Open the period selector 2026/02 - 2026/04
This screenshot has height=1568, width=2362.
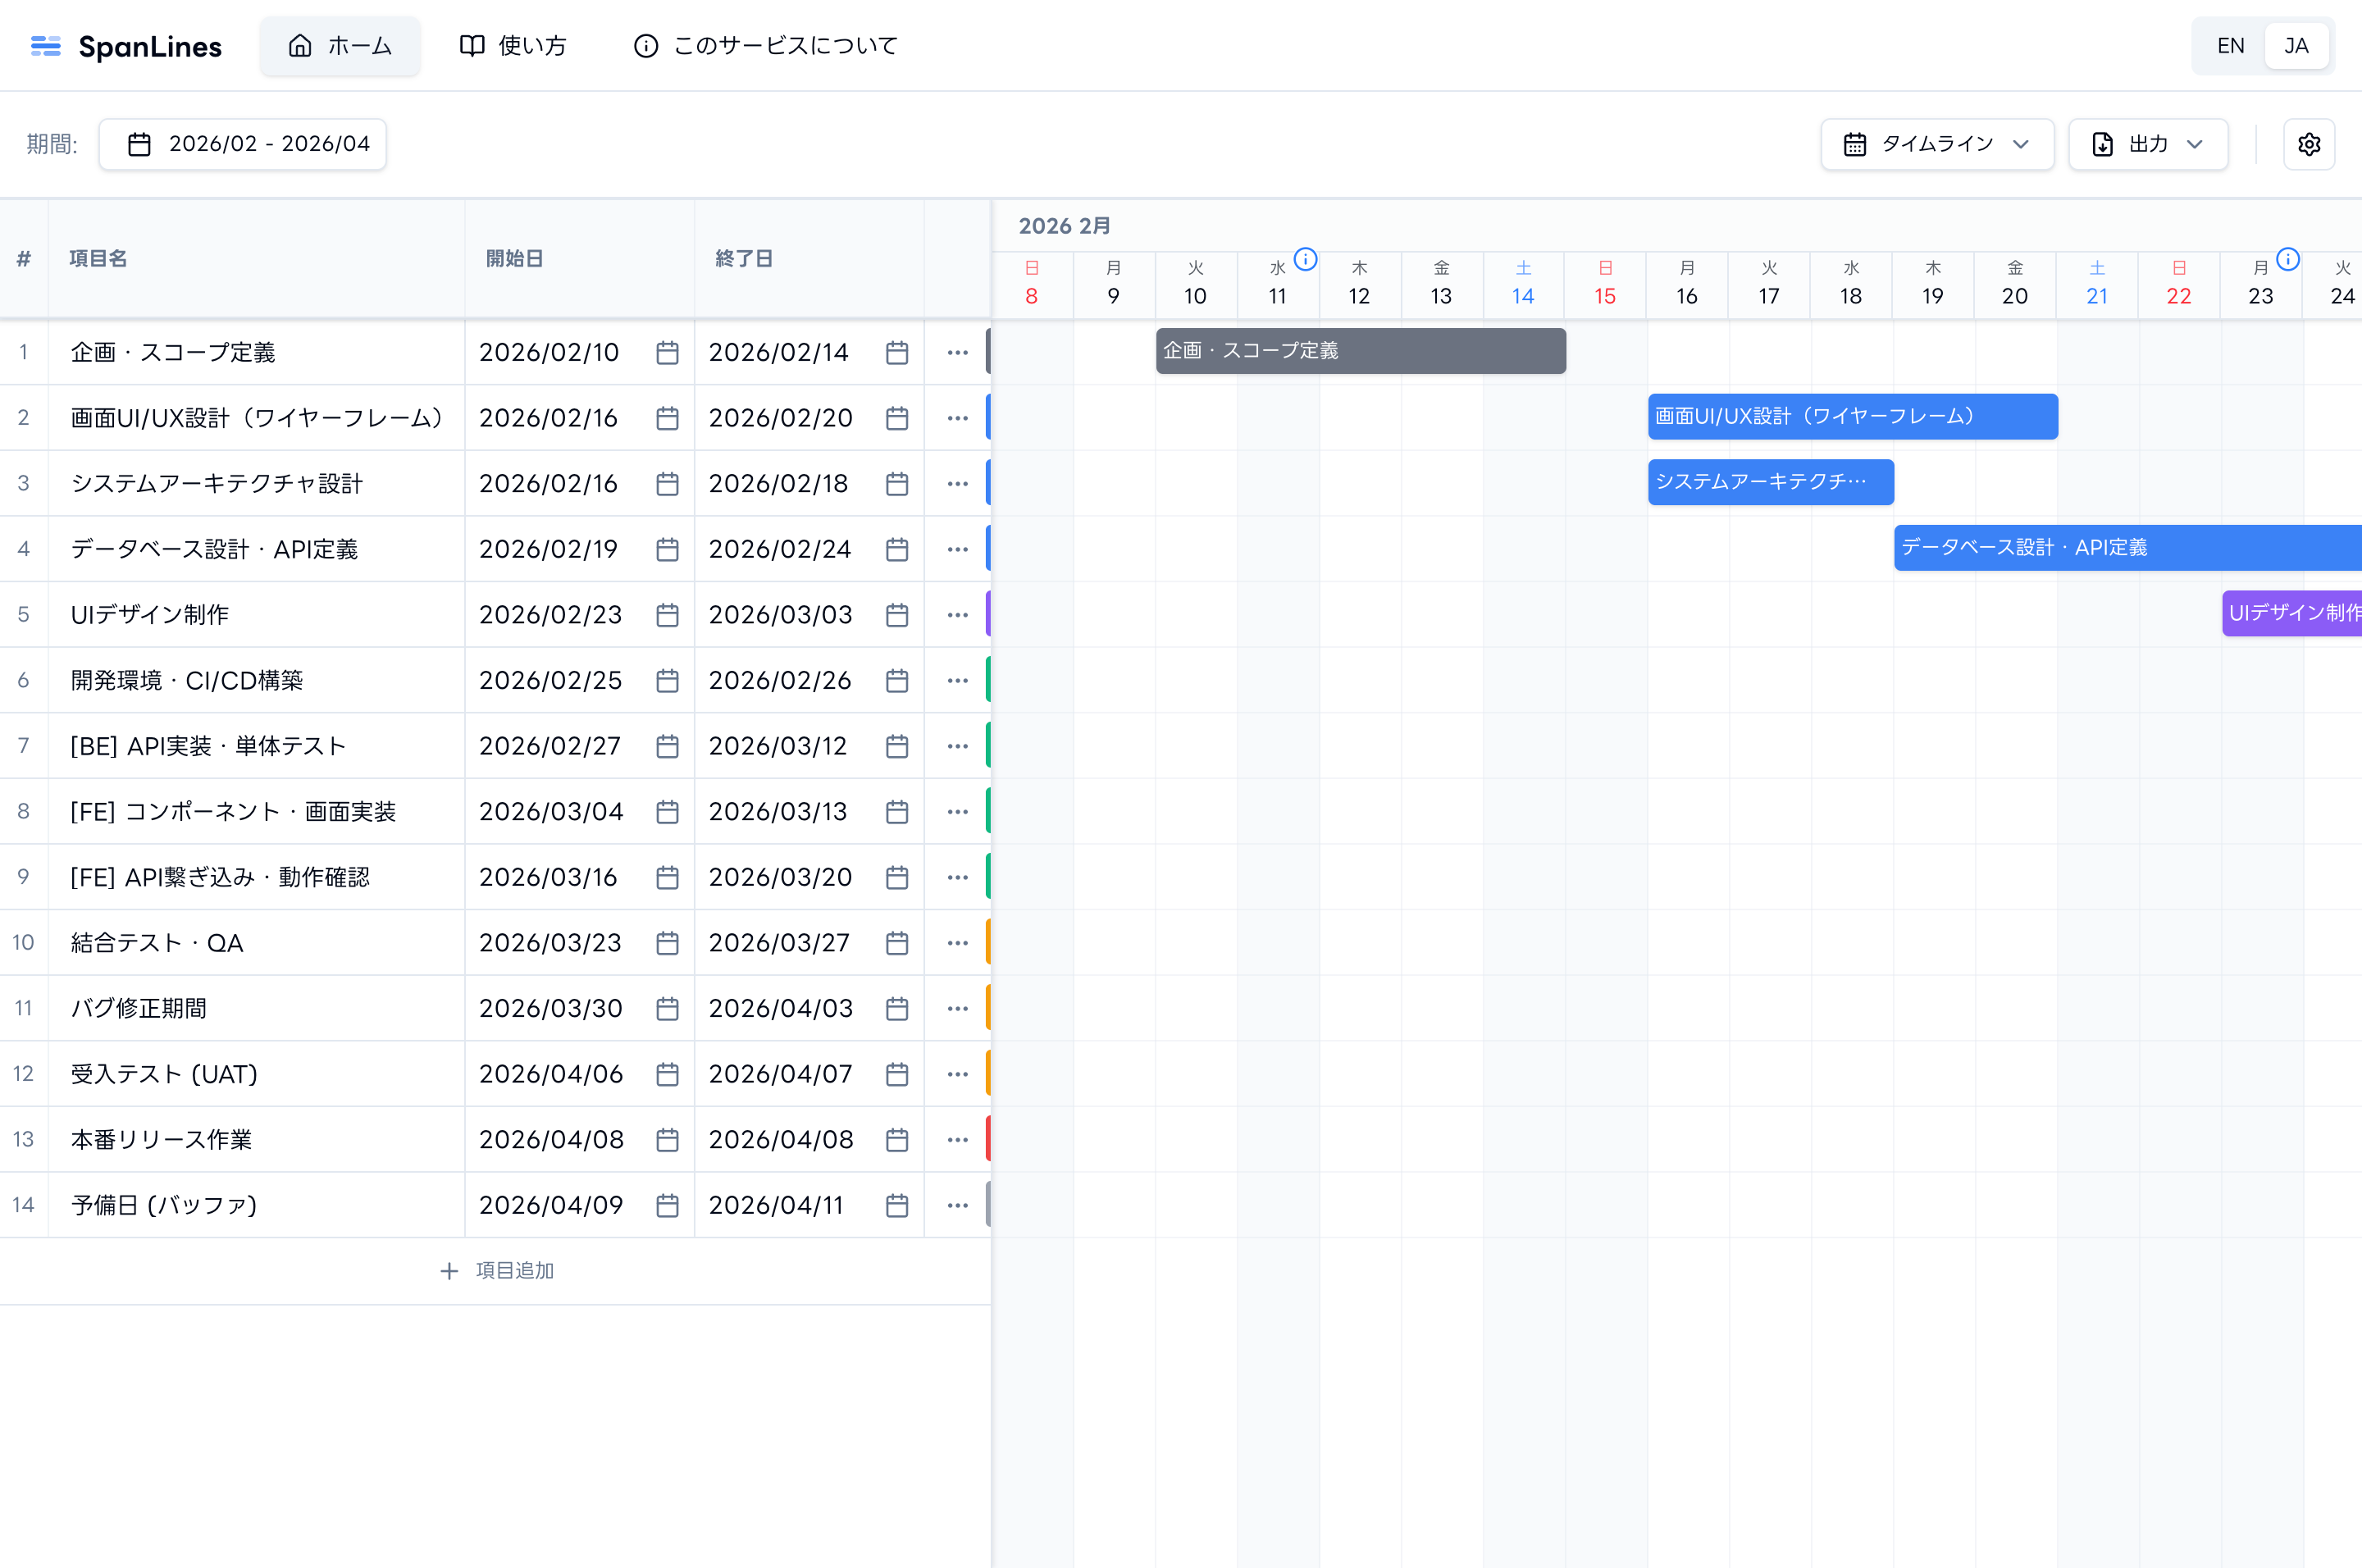(x=243, y=144)
